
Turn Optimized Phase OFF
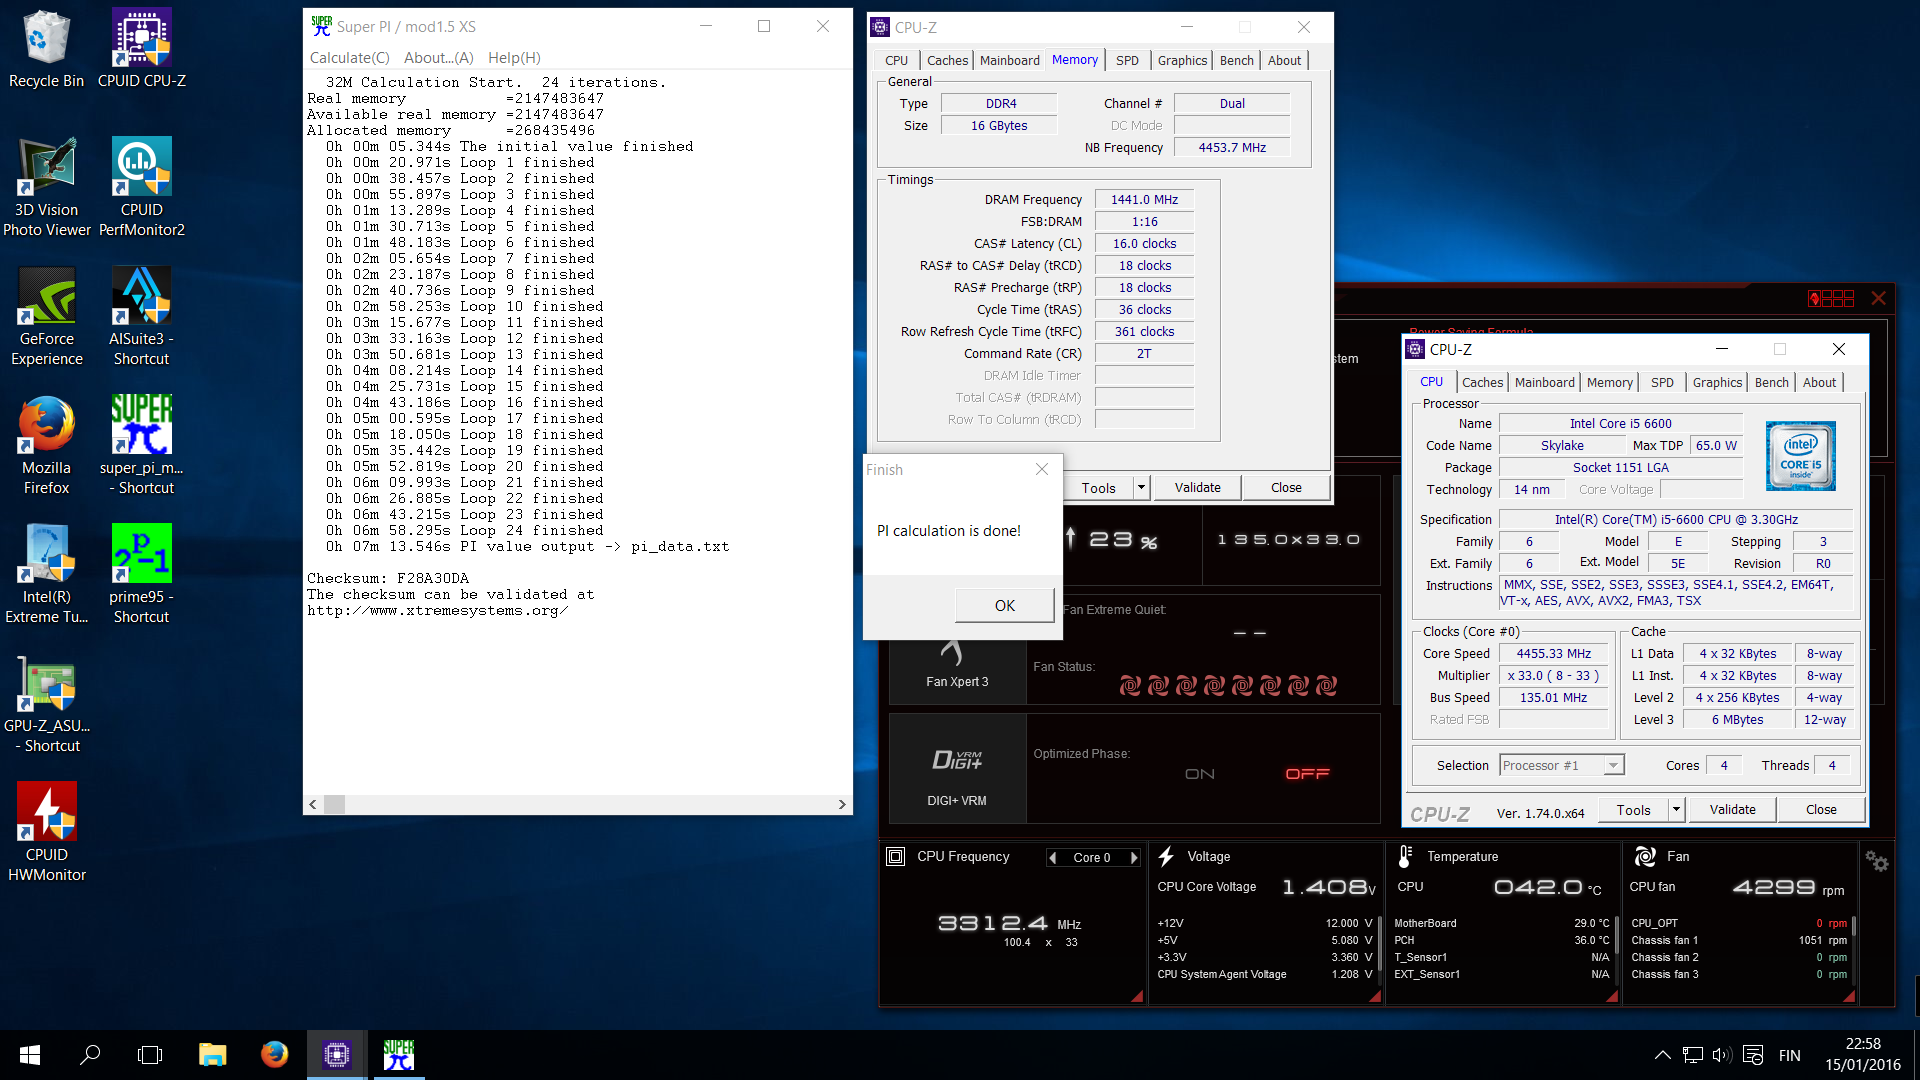point(1307,774)
